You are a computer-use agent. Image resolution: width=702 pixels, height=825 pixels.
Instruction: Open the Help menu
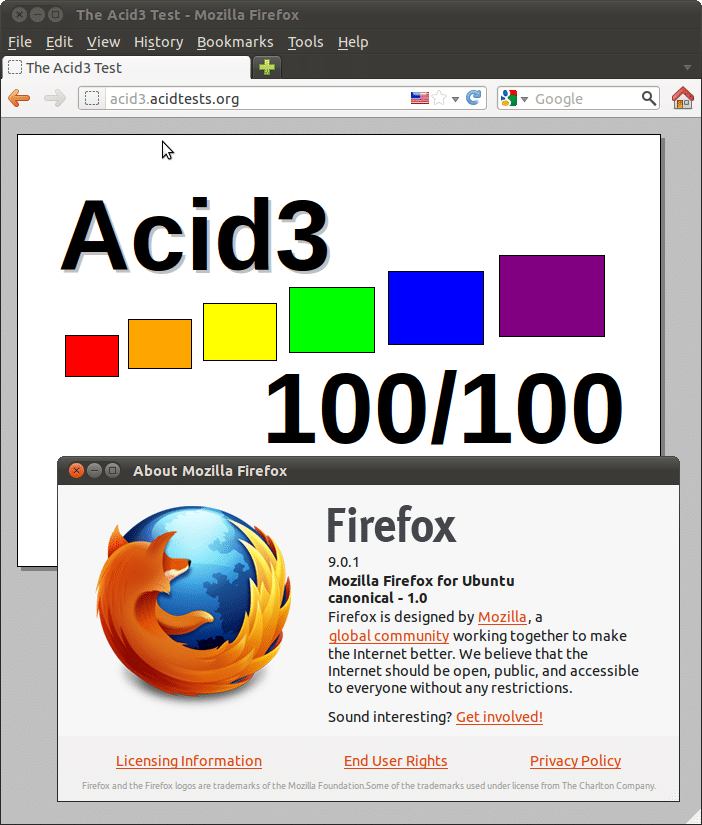pyautogui.click(x=353, y=42)
